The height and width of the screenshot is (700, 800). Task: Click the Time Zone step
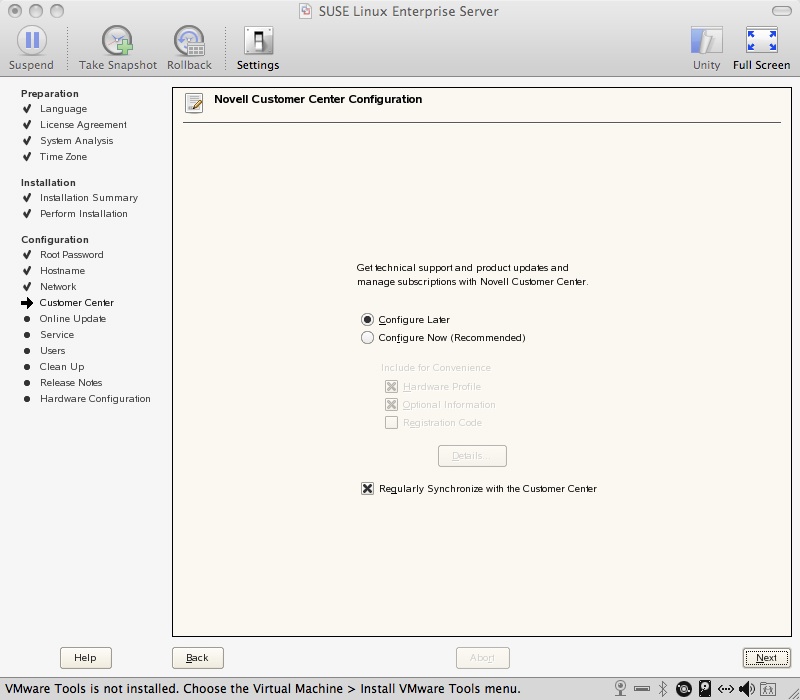pyautogui.click(x=63, y=157)
